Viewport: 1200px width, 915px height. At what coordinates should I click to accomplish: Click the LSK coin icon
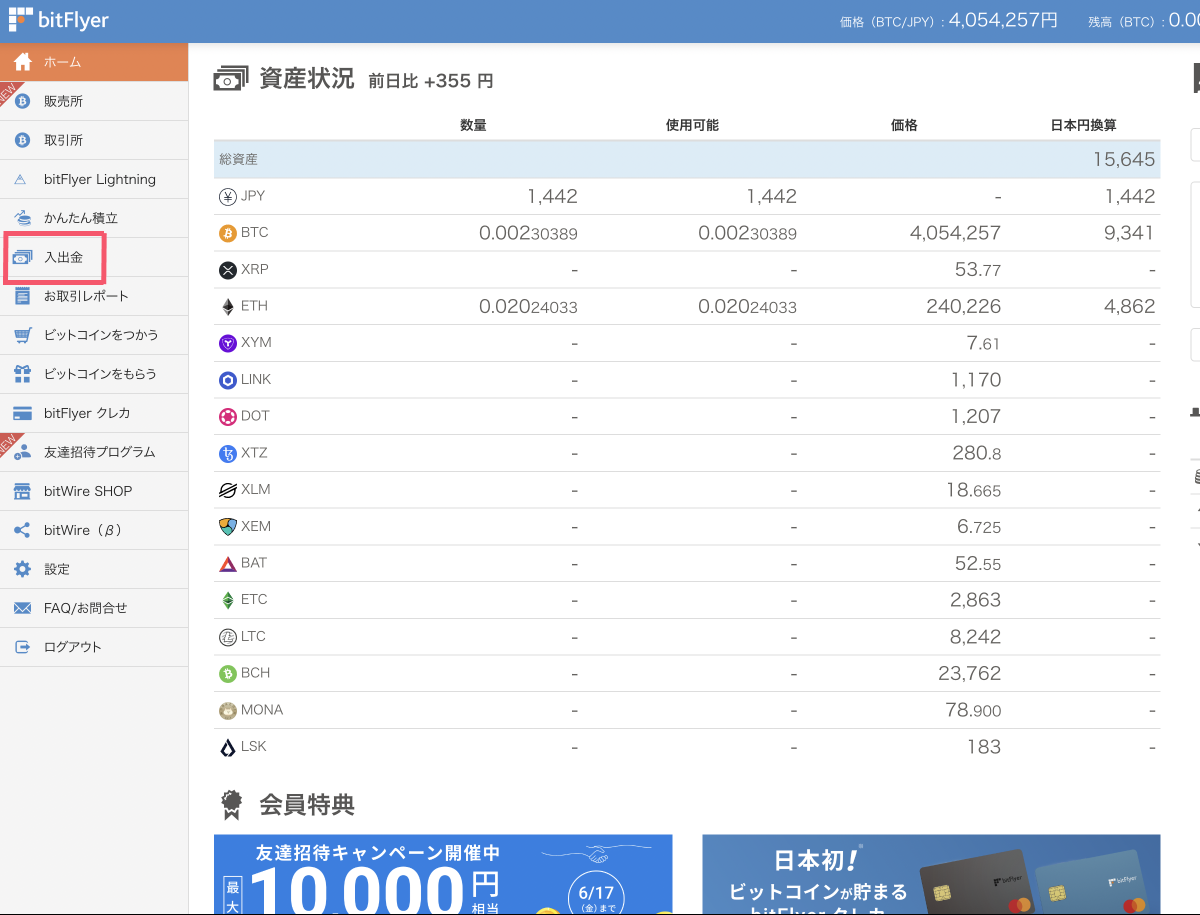click(x=228, y=747)
